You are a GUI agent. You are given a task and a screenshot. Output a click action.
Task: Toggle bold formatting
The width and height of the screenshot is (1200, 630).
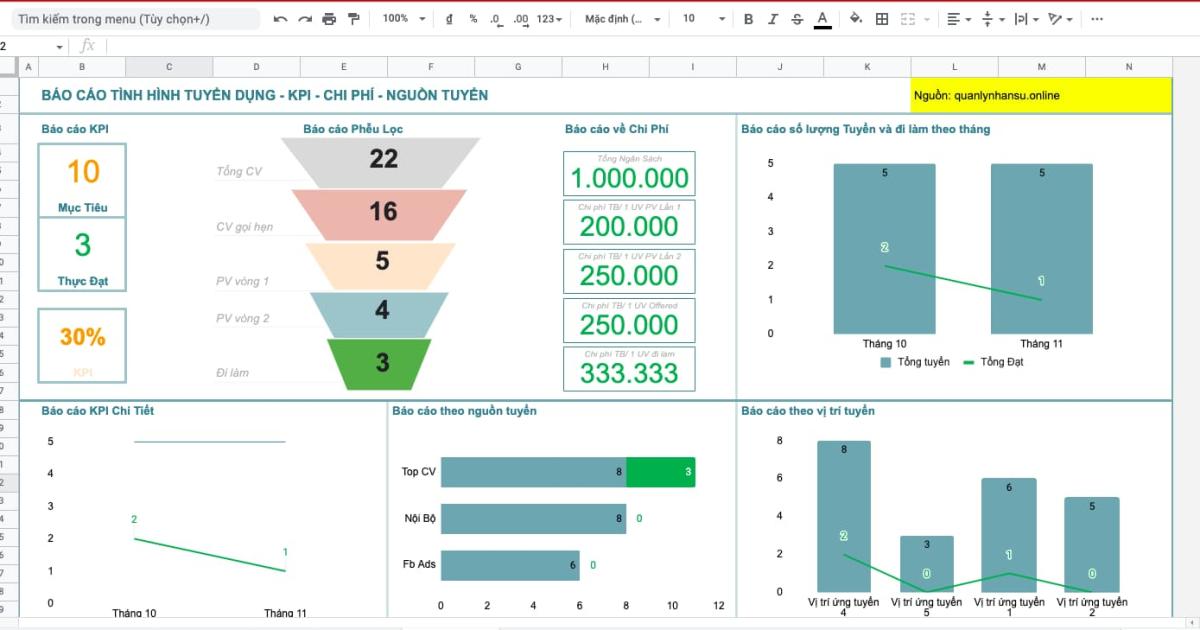tap(748, 19)
